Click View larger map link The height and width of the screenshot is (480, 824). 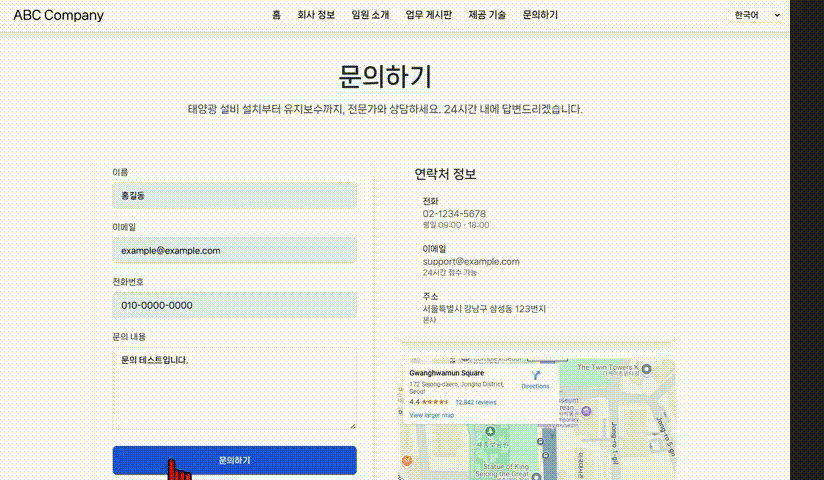pyautogui.click(x=431, y=415)
